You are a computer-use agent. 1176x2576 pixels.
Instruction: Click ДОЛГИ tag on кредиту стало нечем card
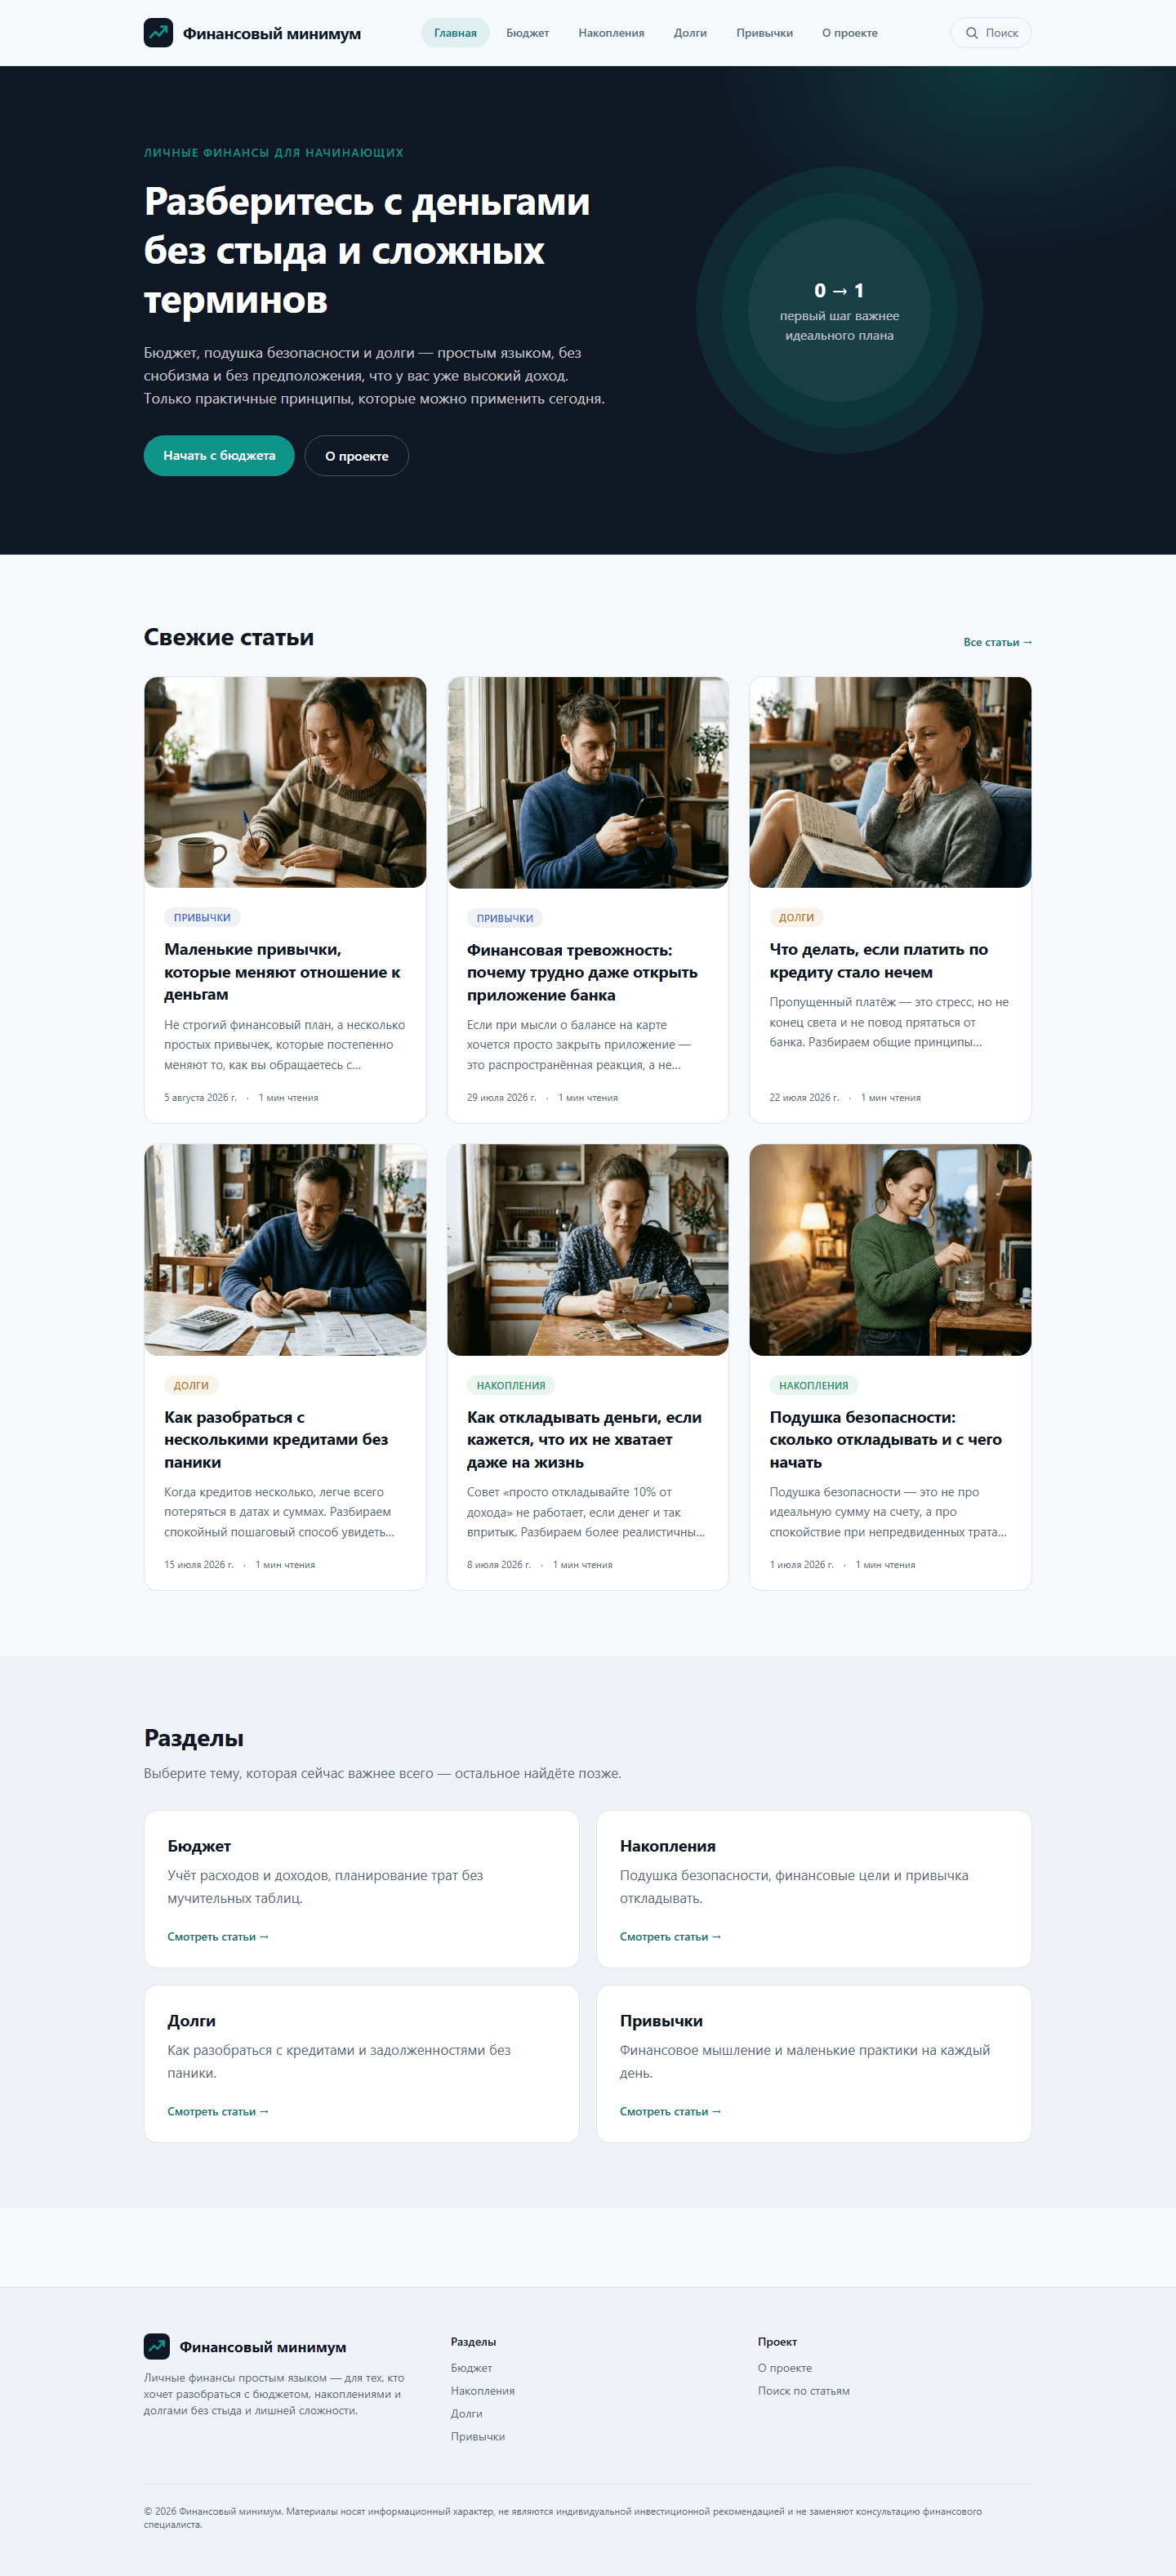pyautogui.click(x=796, y=917)
